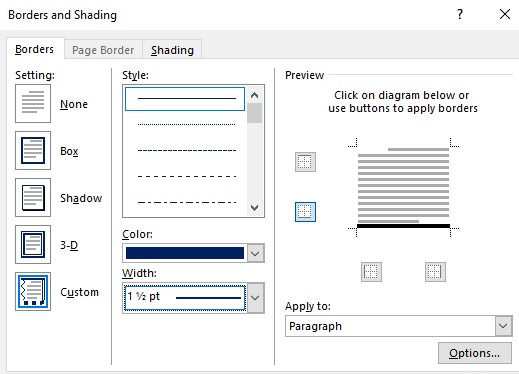
Task: Click the Shadow setting label
Action: pyautogui.click(x=81, y=198)
